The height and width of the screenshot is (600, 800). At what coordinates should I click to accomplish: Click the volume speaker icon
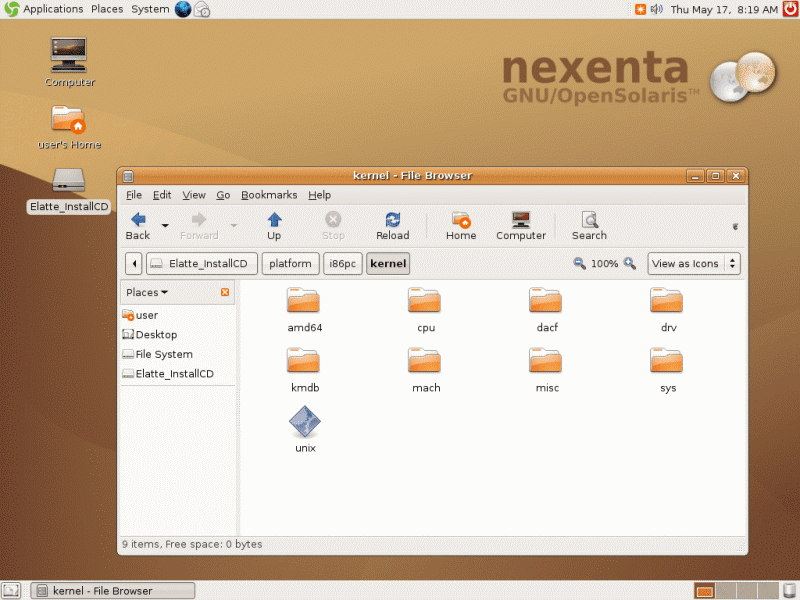657,9
